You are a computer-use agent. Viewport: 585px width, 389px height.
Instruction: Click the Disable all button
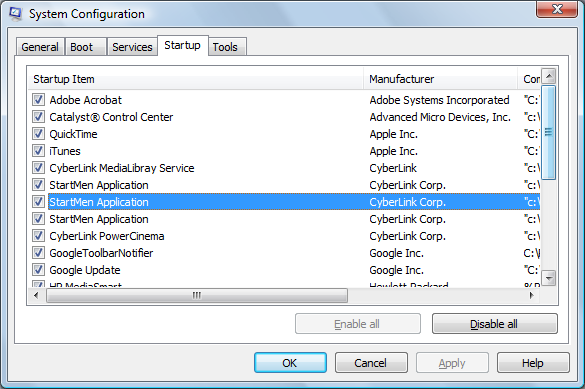coord(495,324)
